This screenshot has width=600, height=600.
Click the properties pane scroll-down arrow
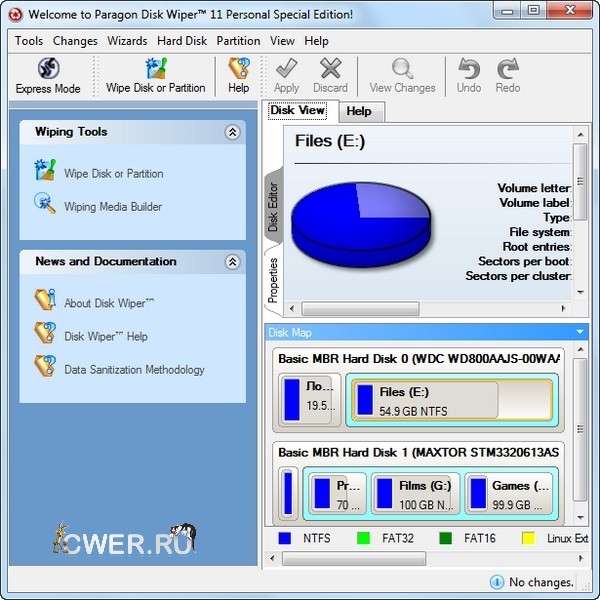(x=580, y=292)
